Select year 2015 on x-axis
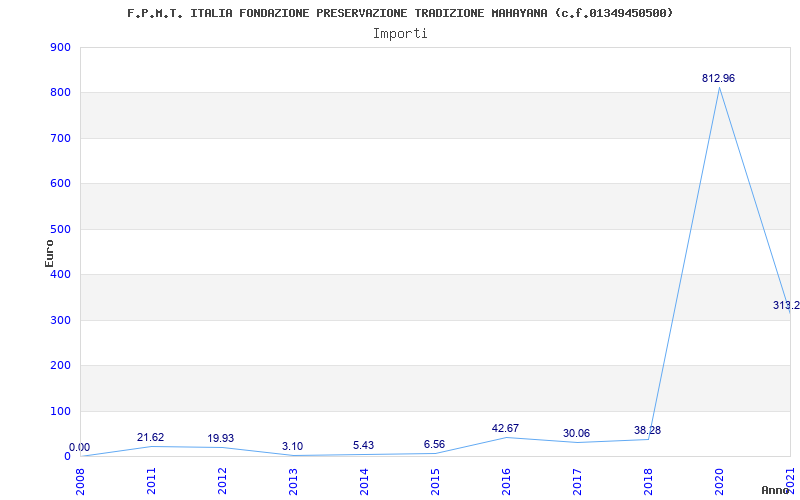 435,482
